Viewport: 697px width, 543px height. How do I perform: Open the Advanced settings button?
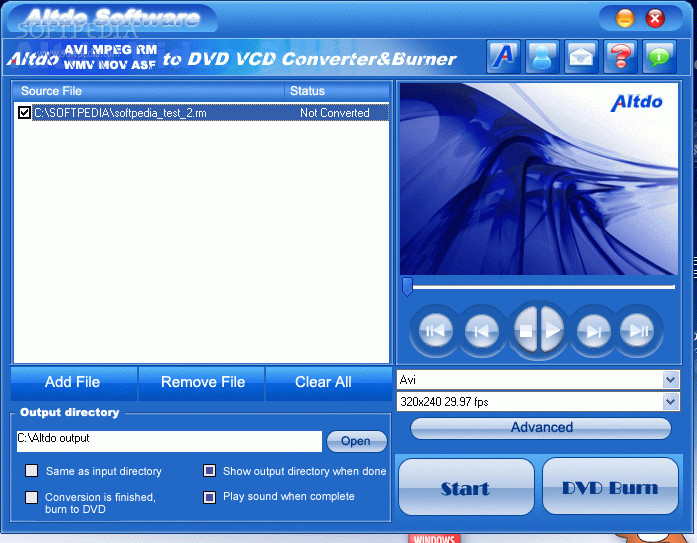[x=541, y=428]
